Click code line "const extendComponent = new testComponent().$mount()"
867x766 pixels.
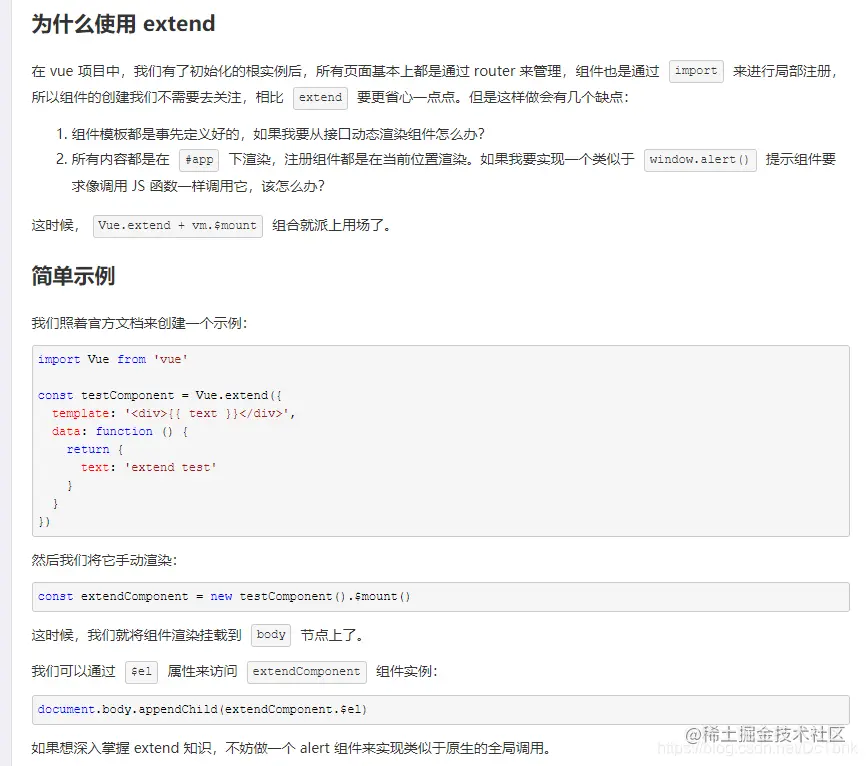(224, 597)
